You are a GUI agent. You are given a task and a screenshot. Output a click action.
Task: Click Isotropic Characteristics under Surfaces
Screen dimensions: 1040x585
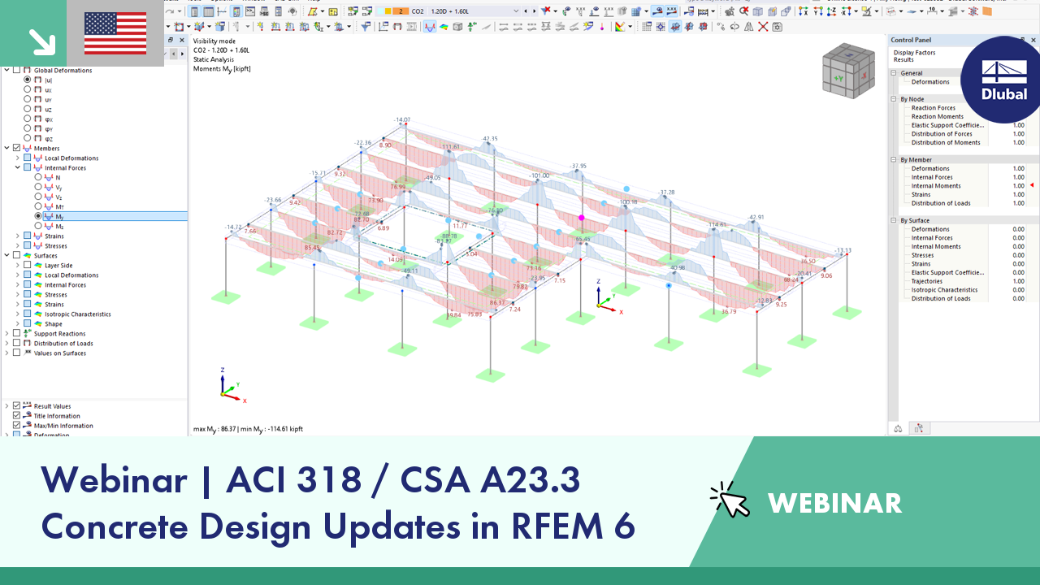point(78,314)
